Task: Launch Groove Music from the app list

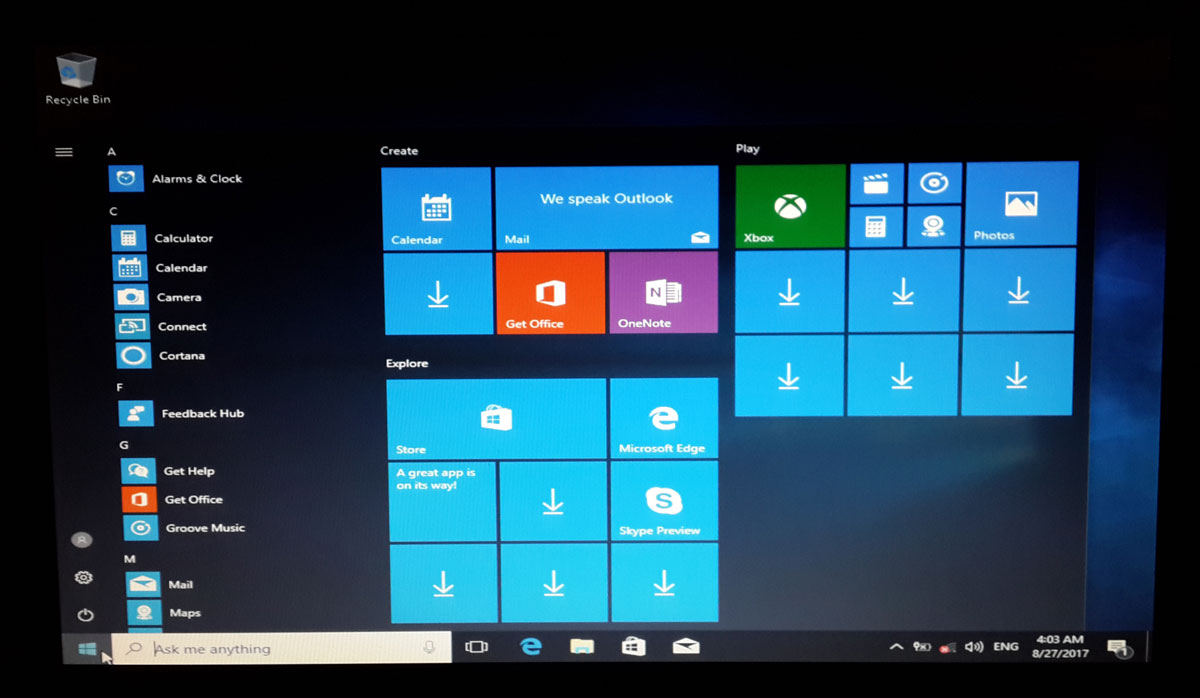Action: 183,527
